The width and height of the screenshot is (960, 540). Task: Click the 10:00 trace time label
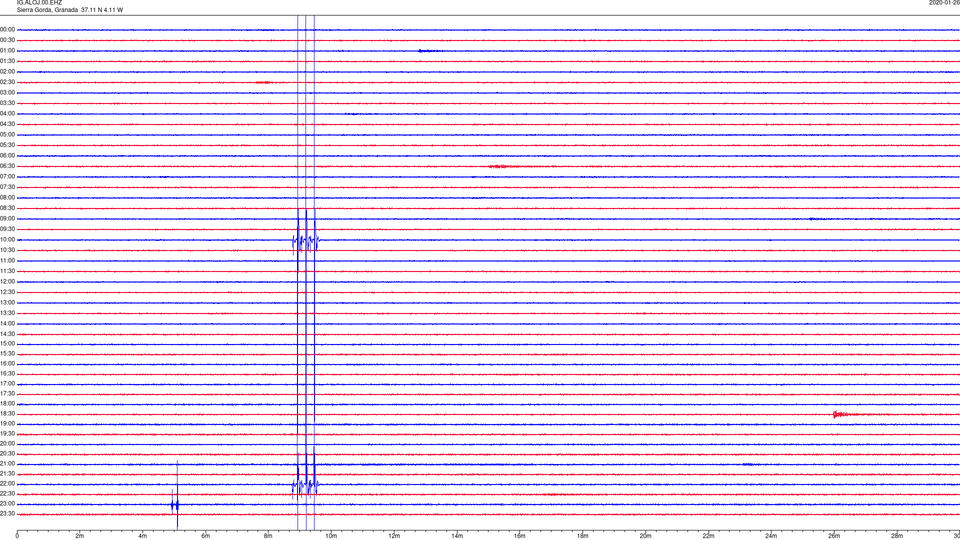7,239
